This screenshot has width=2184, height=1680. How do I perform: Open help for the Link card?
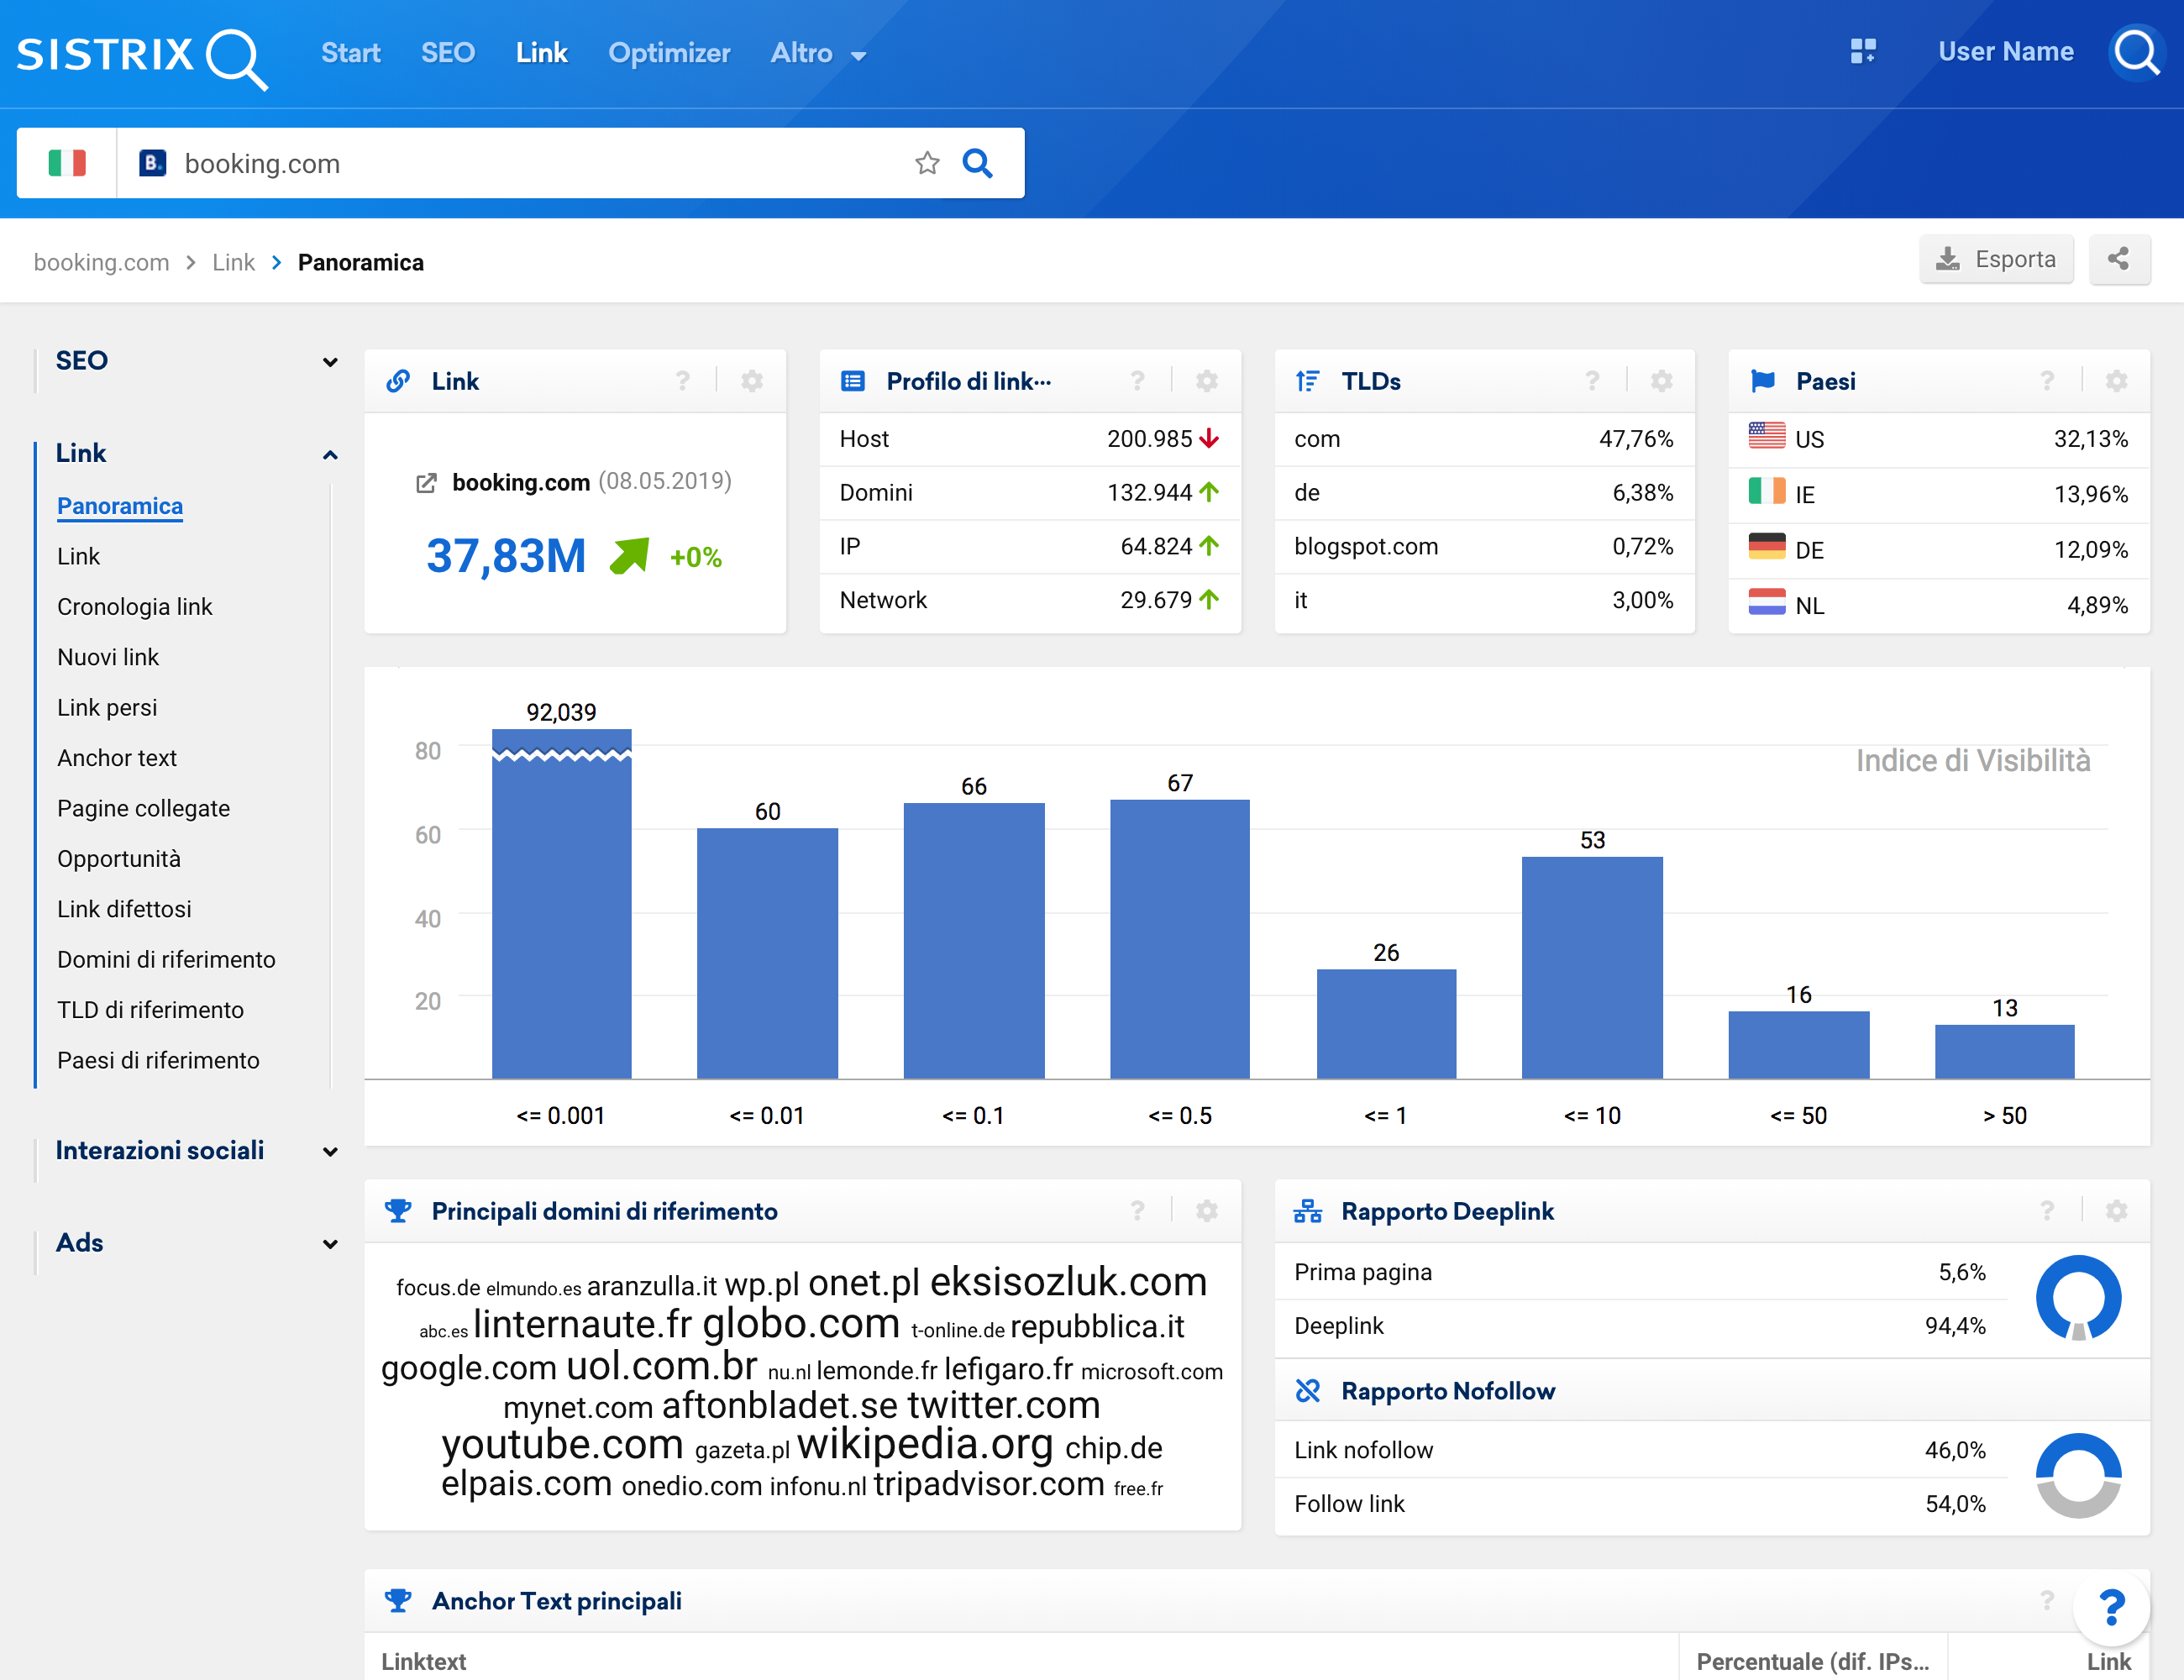pos(683,381)
